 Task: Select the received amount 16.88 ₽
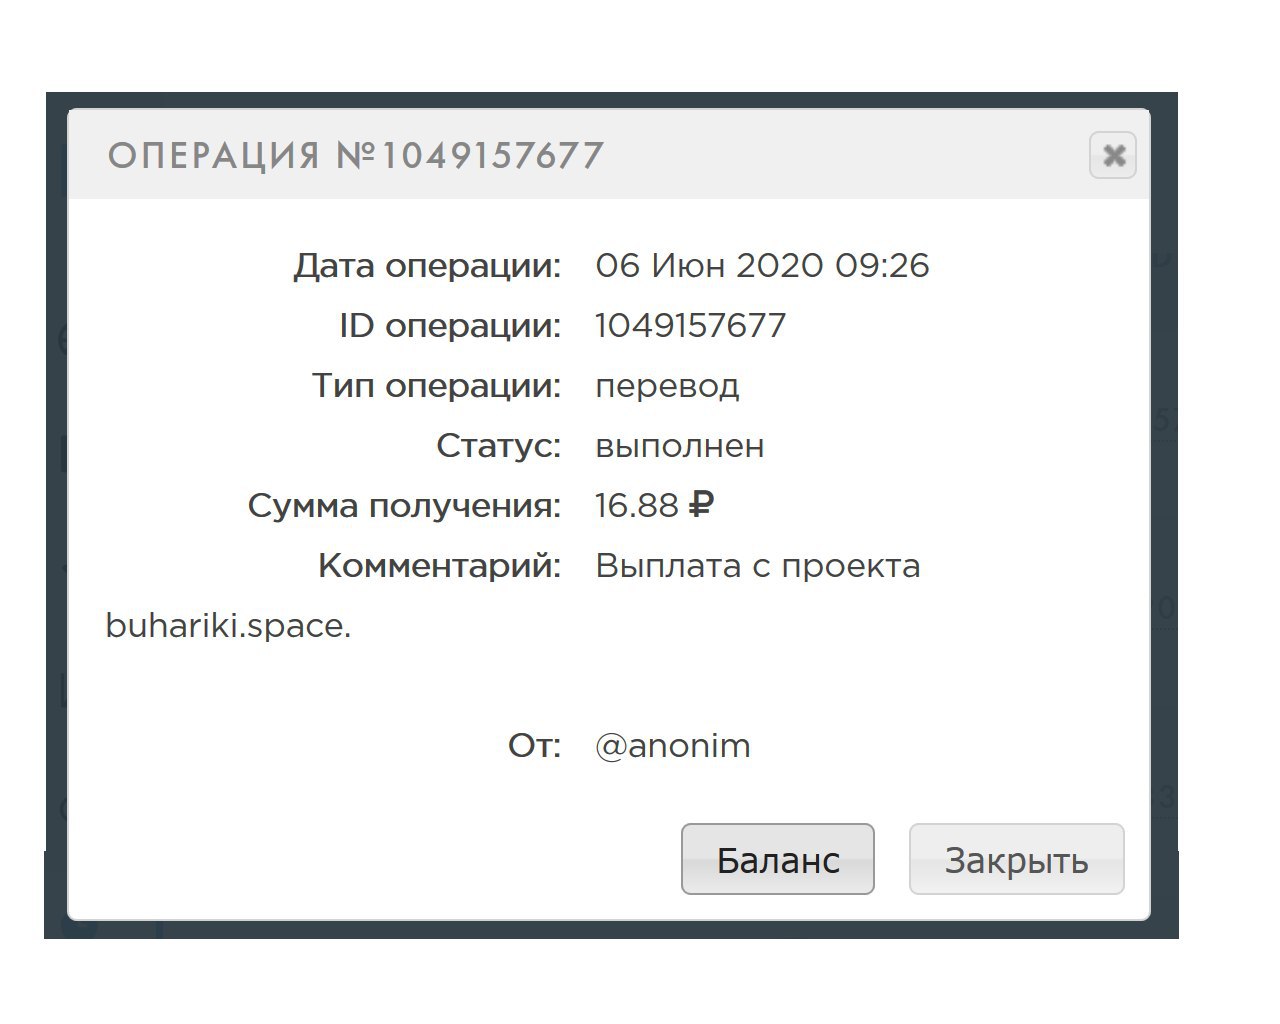[x=655, y=506]
